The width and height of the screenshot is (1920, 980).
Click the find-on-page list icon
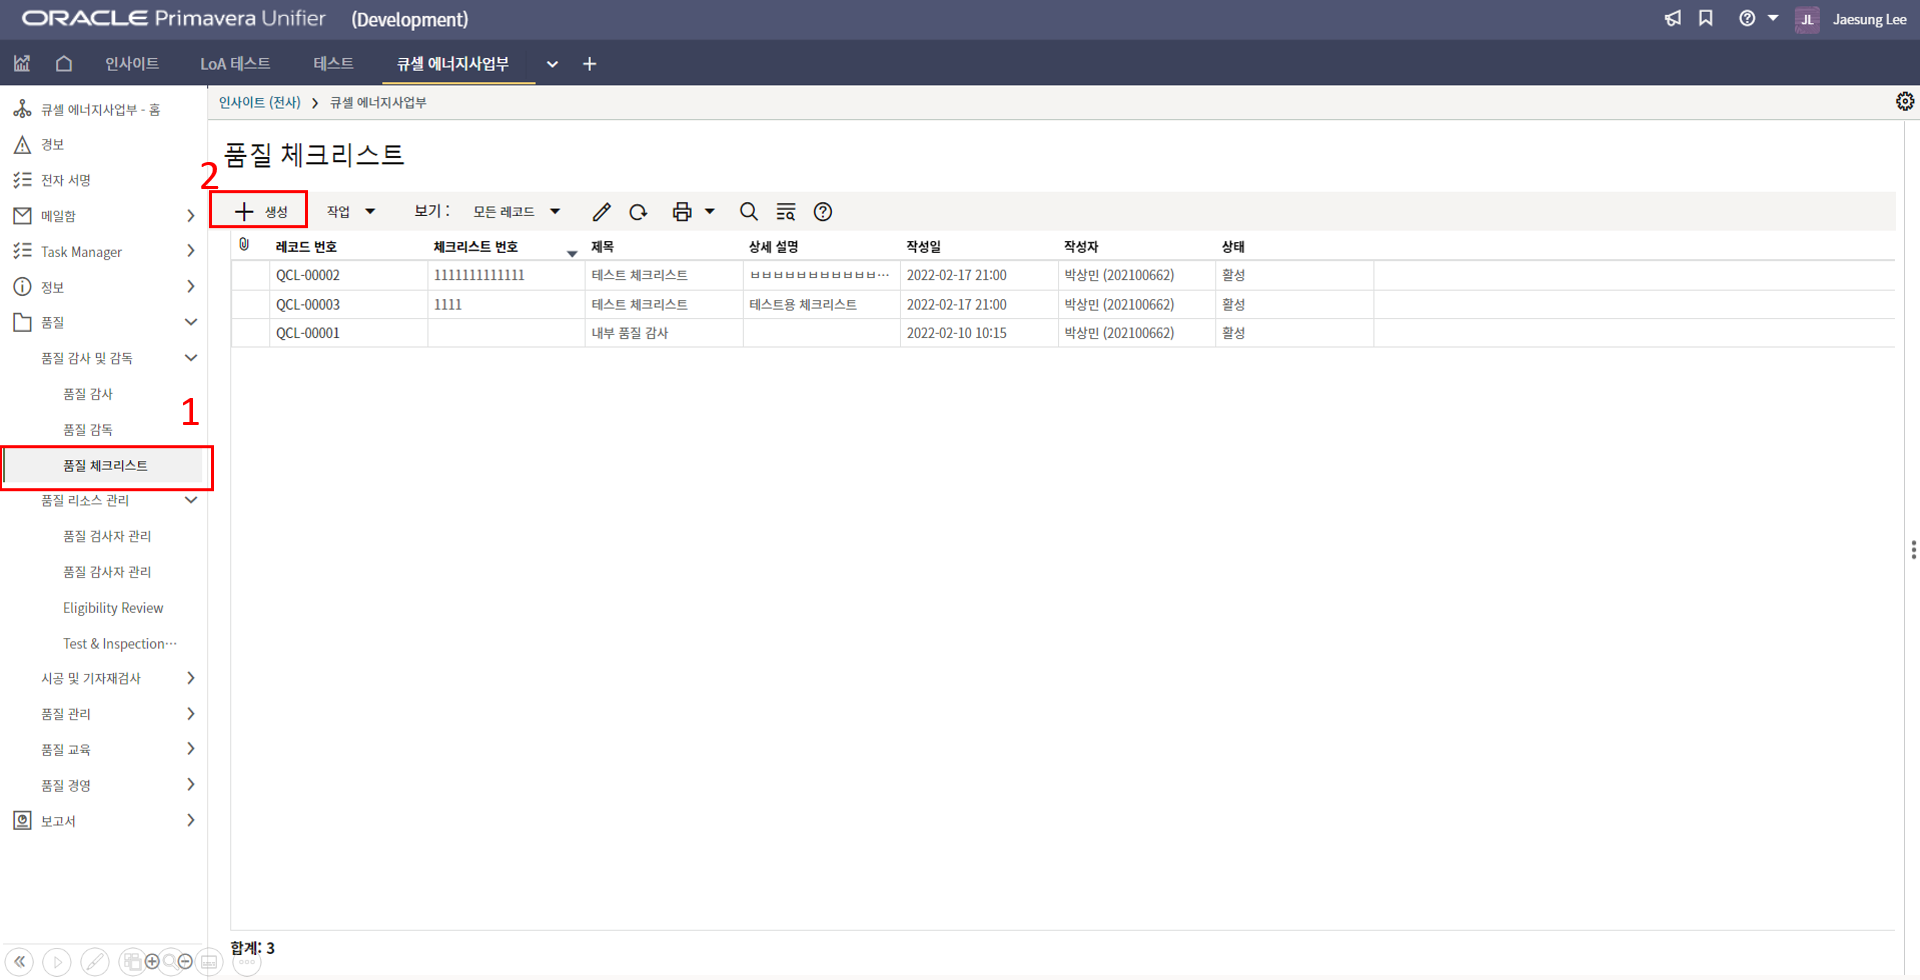[786, 212]
